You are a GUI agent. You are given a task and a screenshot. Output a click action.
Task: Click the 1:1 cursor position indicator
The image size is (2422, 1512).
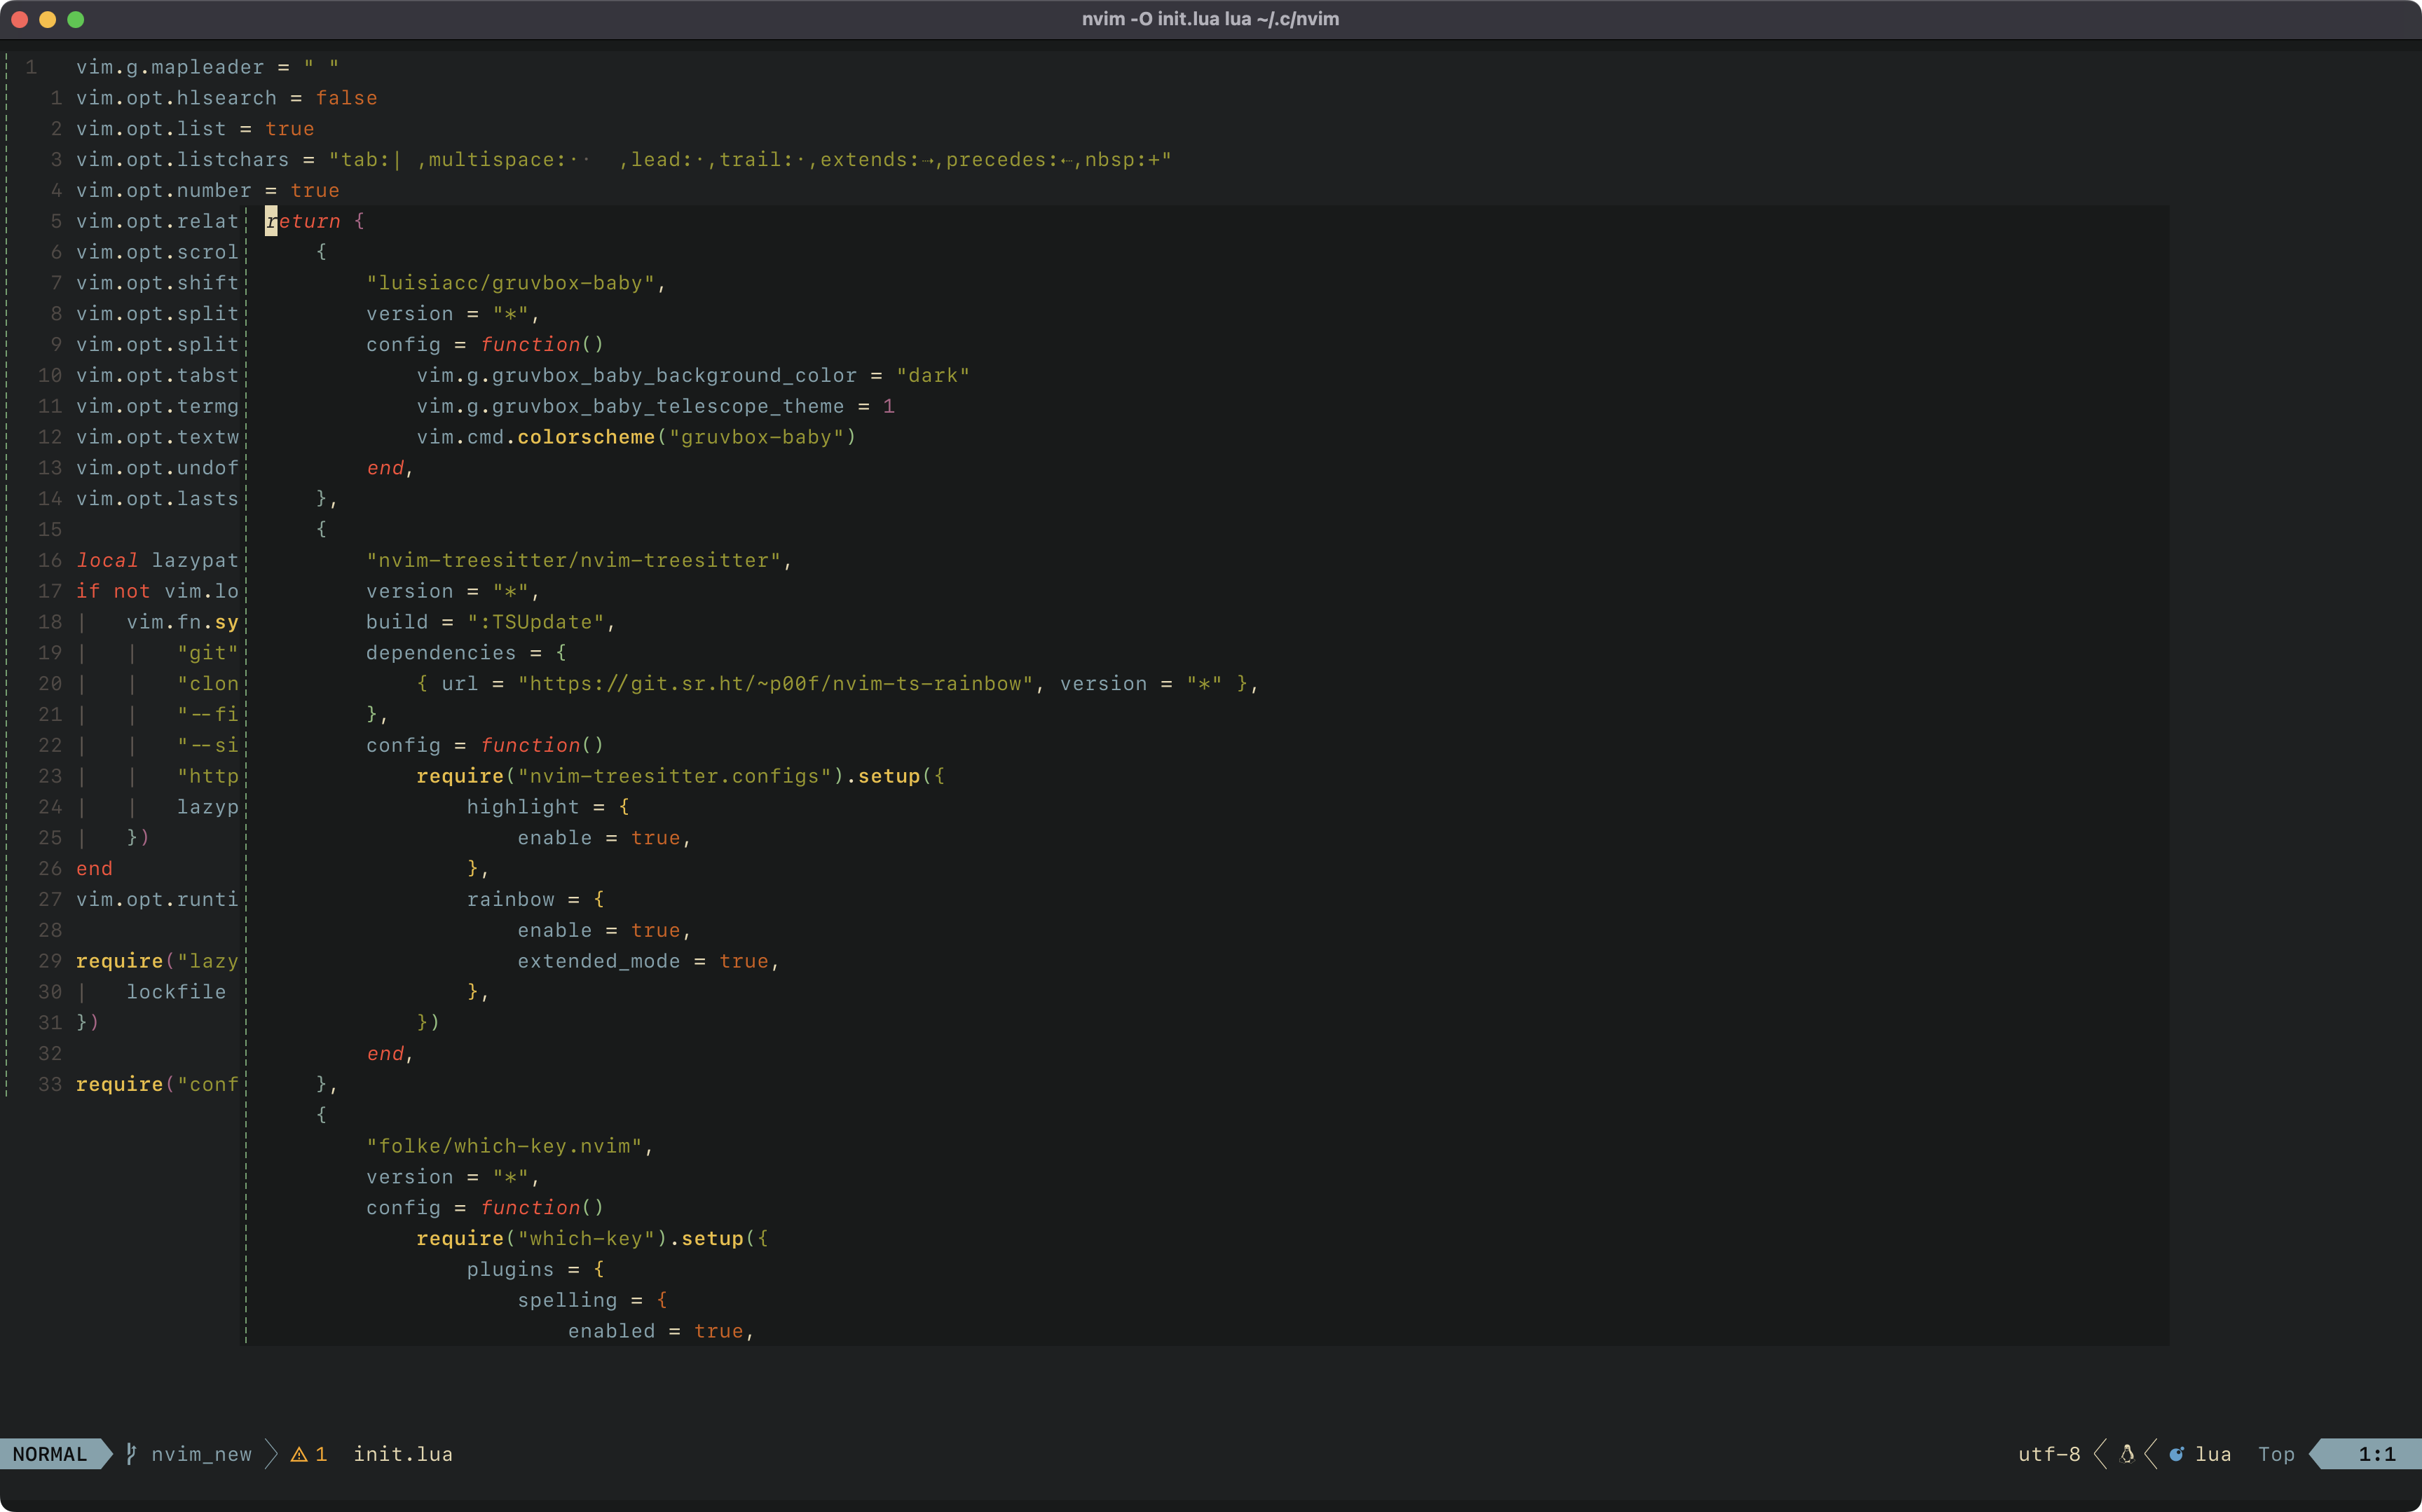click(x=2376, y=1454)
